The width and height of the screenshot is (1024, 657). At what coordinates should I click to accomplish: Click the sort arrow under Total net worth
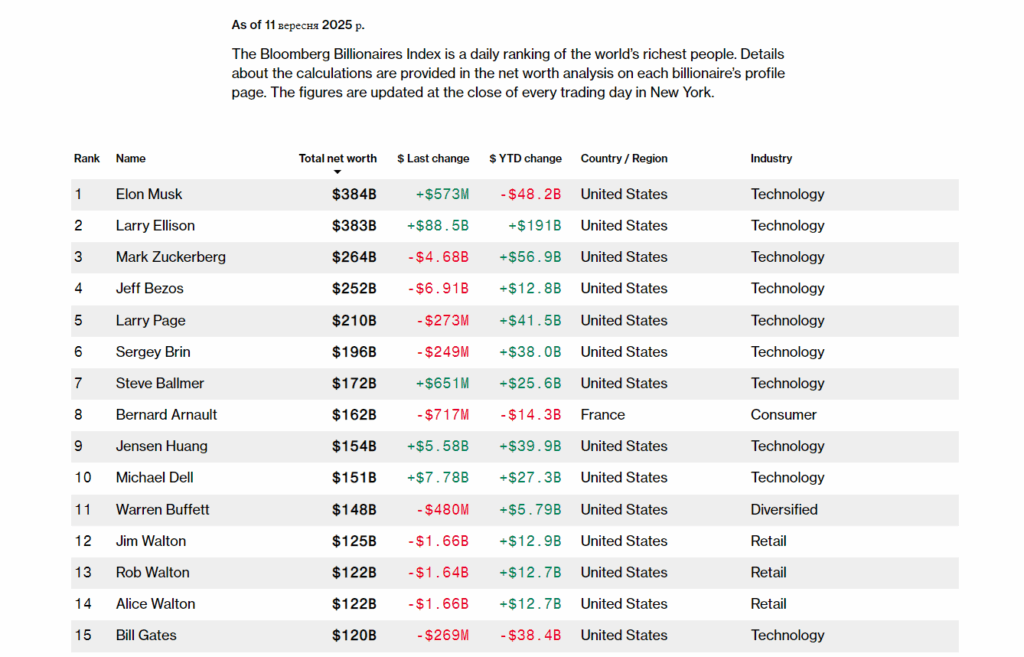tap(337, 172)
